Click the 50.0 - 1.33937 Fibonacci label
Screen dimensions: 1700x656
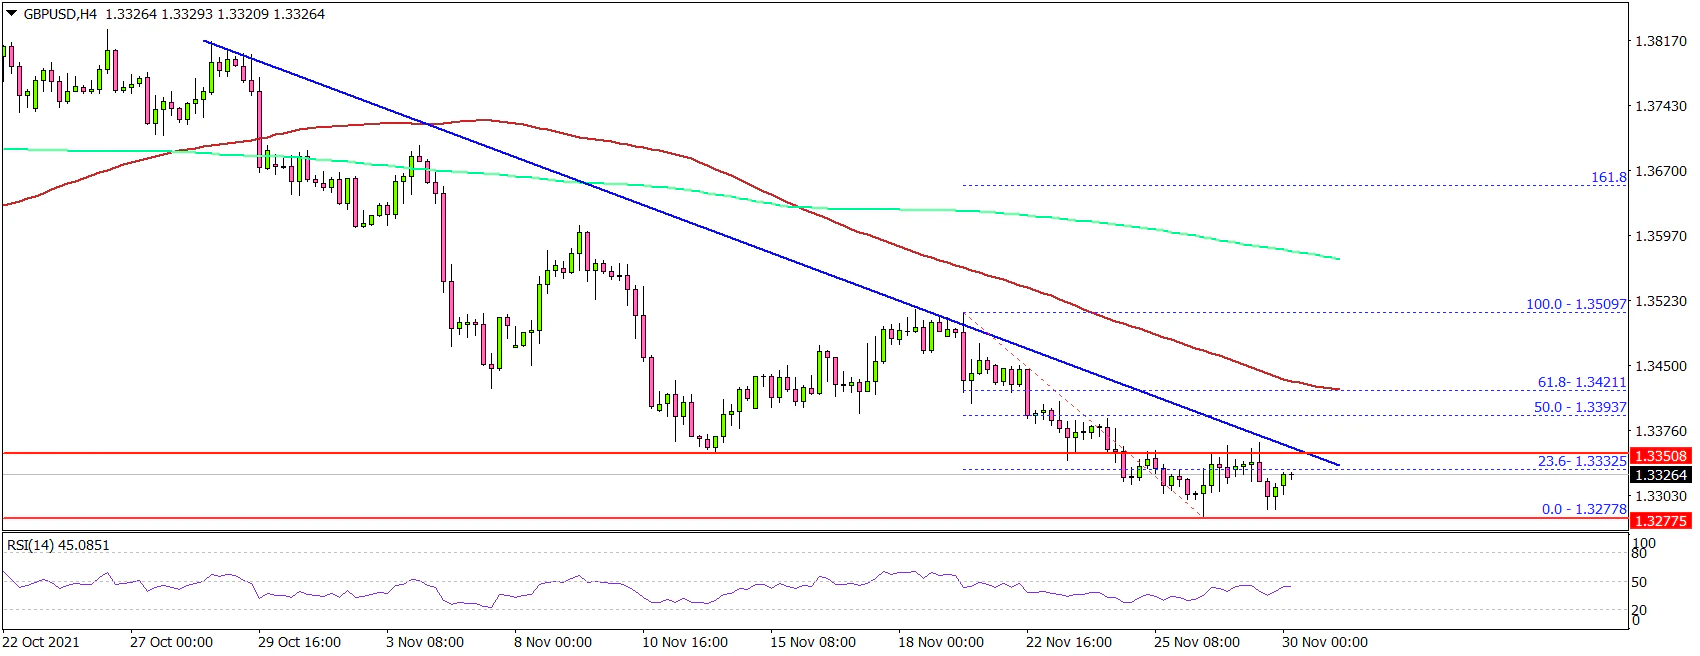tap(1581, 407)
